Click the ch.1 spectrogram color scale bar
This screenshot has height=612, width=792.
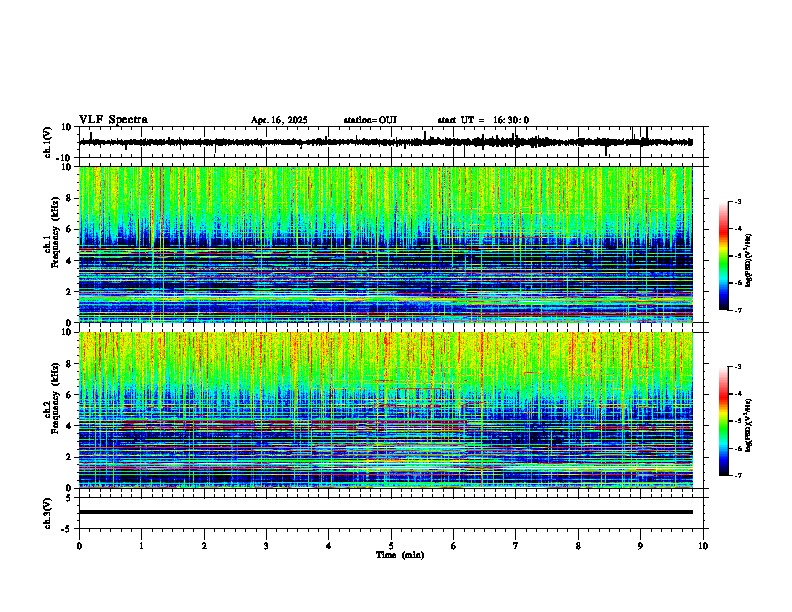point(724,256)
